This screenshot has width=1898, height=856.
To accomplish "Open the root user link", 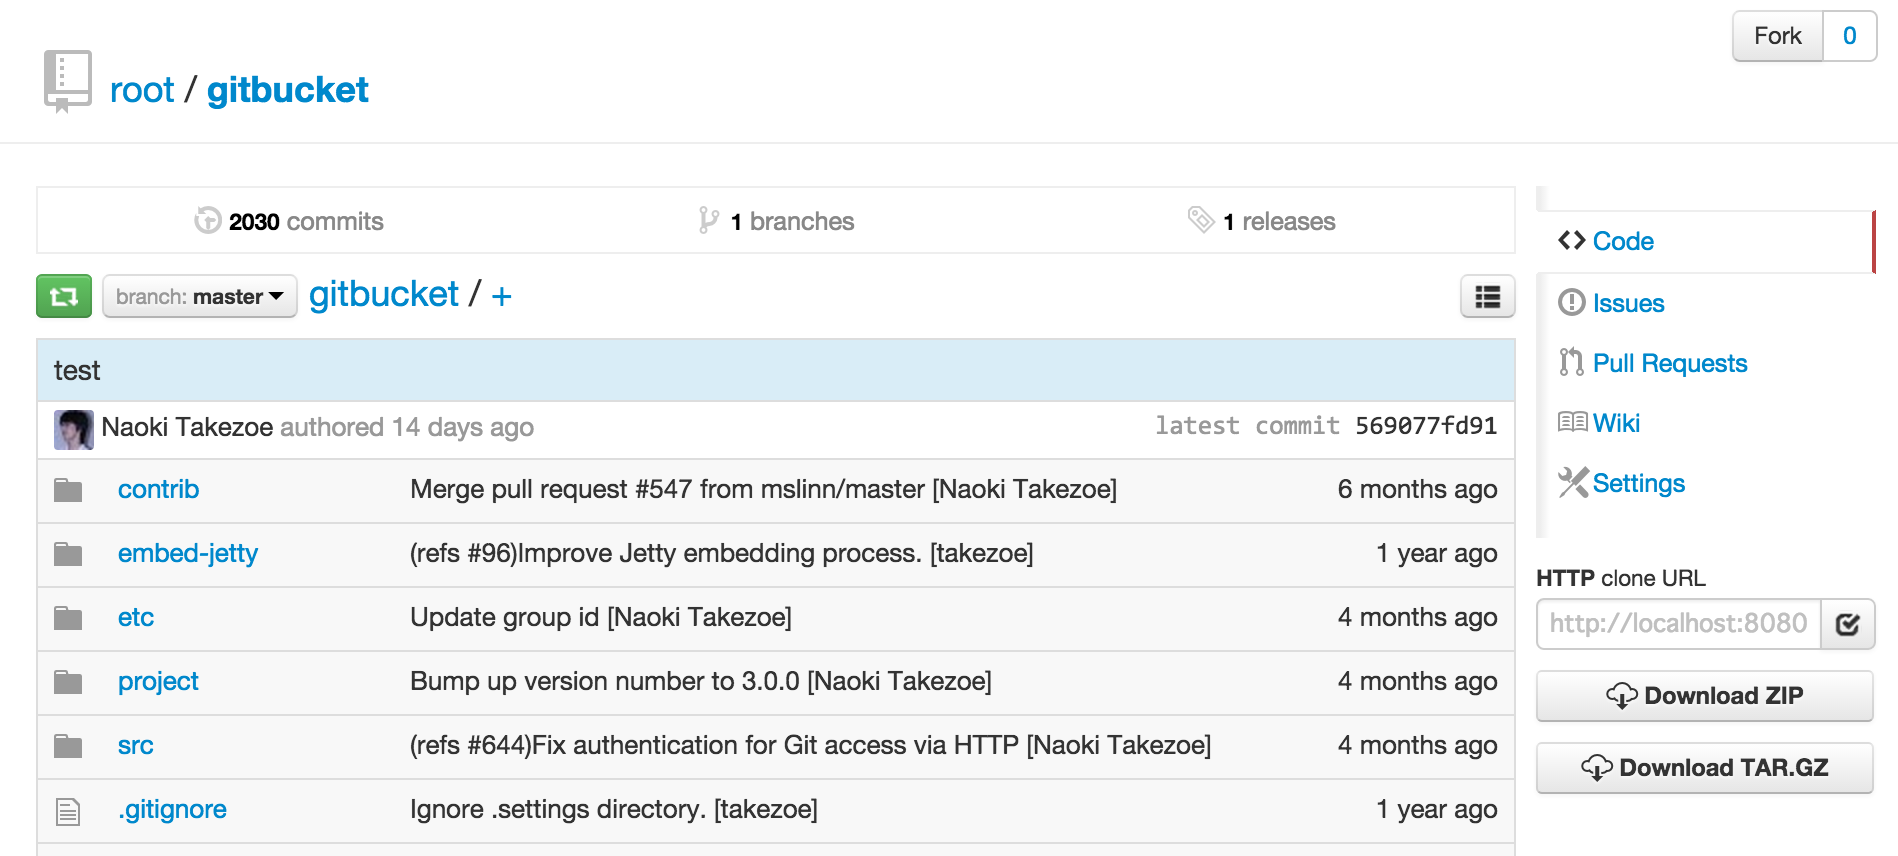I will click(x=142, y=90).
